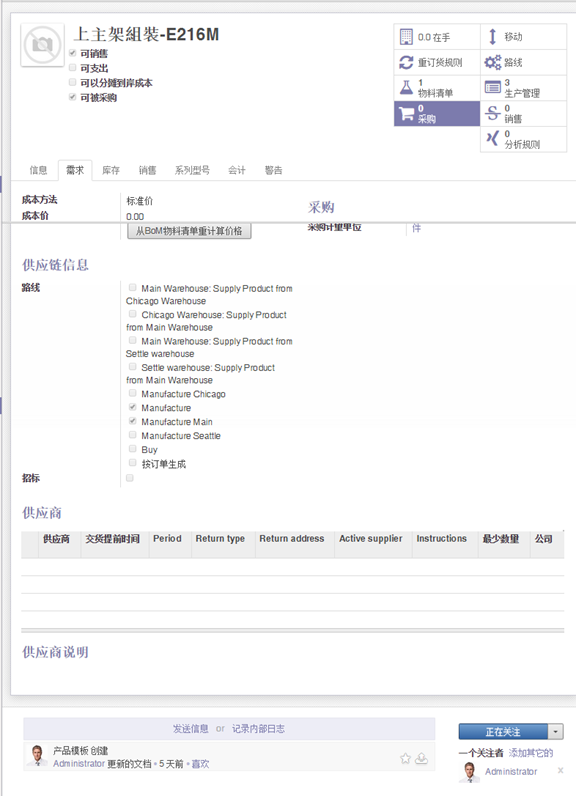Viewport: 576px width, 796px height.
Task: Check the Buy route checkbox
Action: [132, 449]
